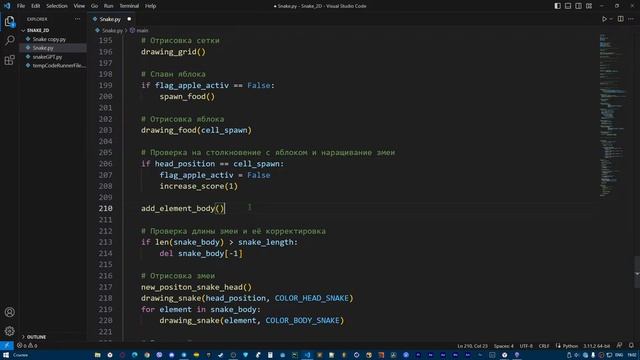Toggle Primary Side Bar visibility
The image size is (640, 360).
(x=557, y=6)
